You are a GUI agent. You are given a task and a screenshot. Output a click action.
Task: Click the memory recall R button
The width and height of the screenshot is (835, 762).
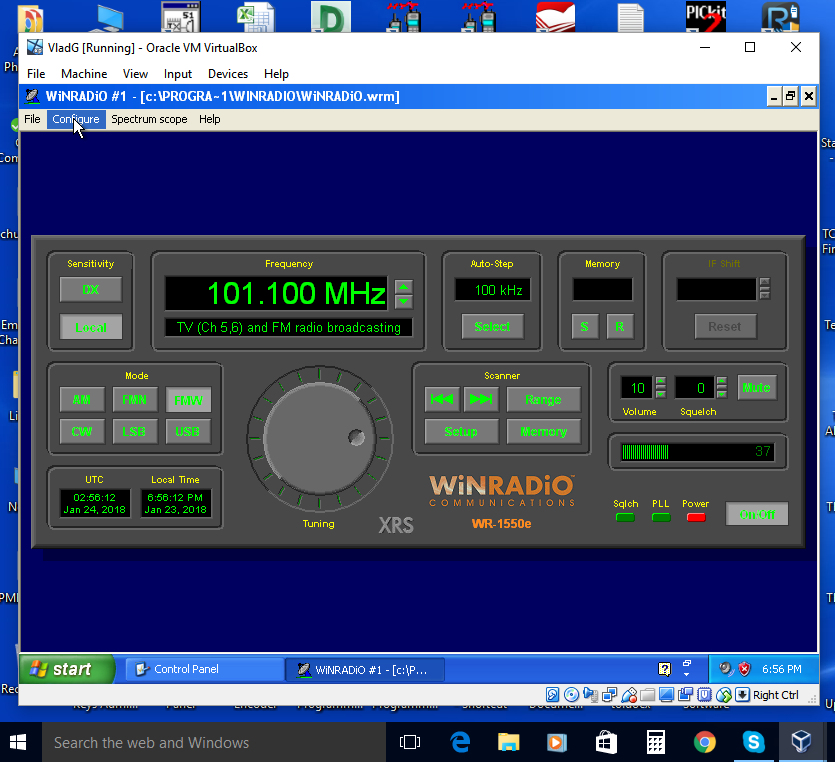pos(619,327)
